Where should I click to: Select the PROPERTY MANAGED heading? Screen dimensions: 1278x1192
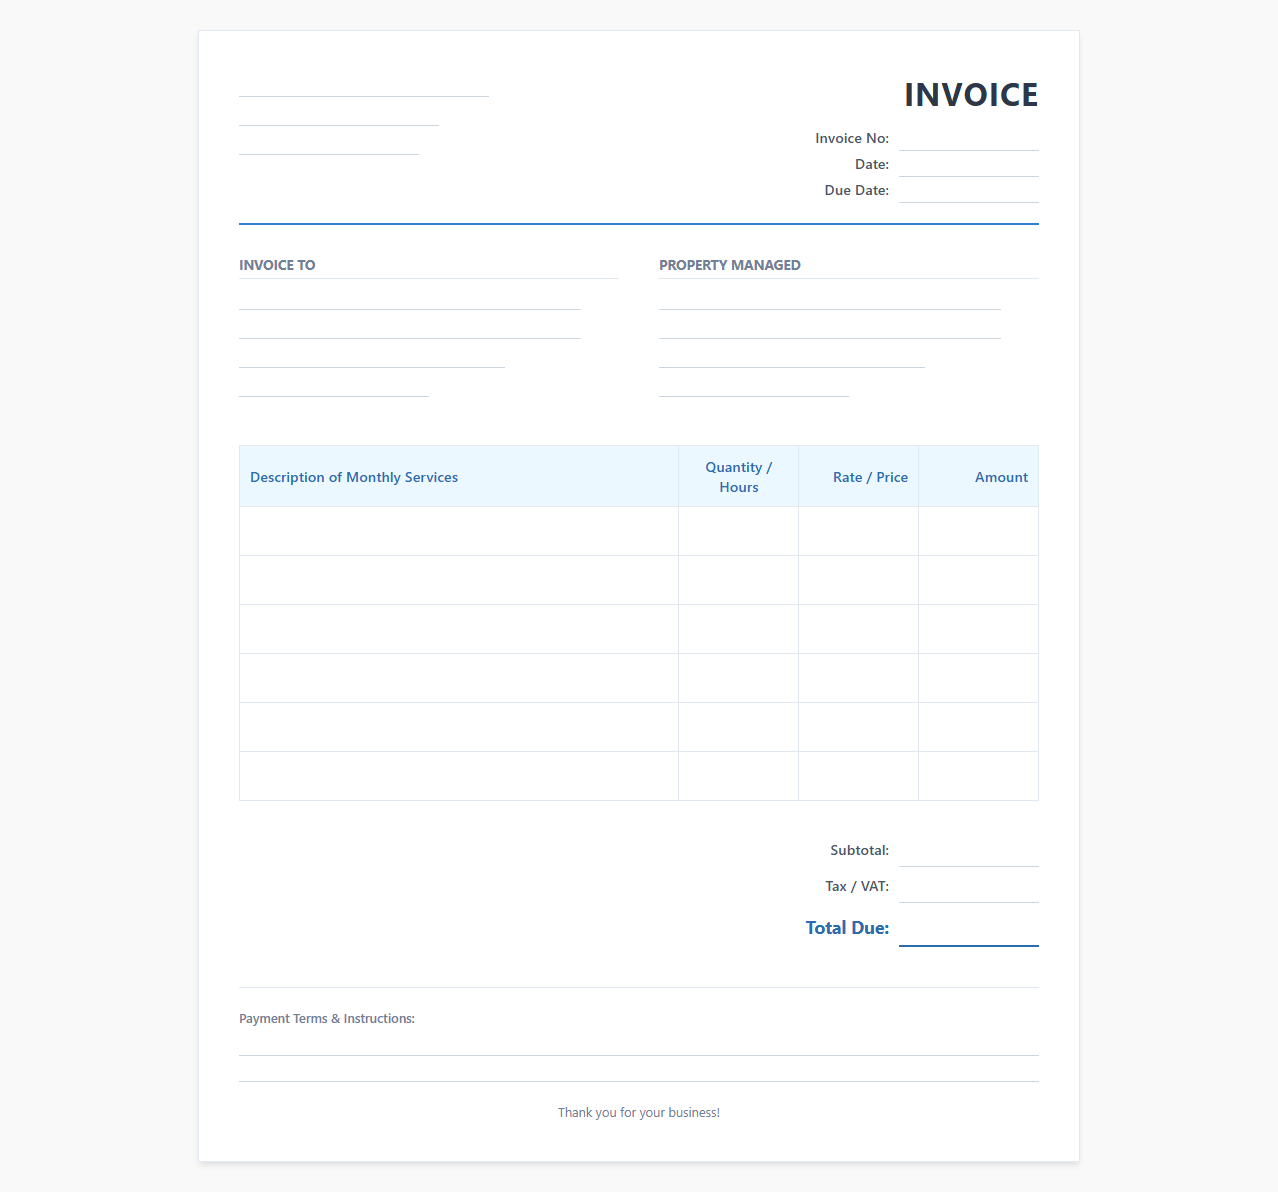click(730, 265)
